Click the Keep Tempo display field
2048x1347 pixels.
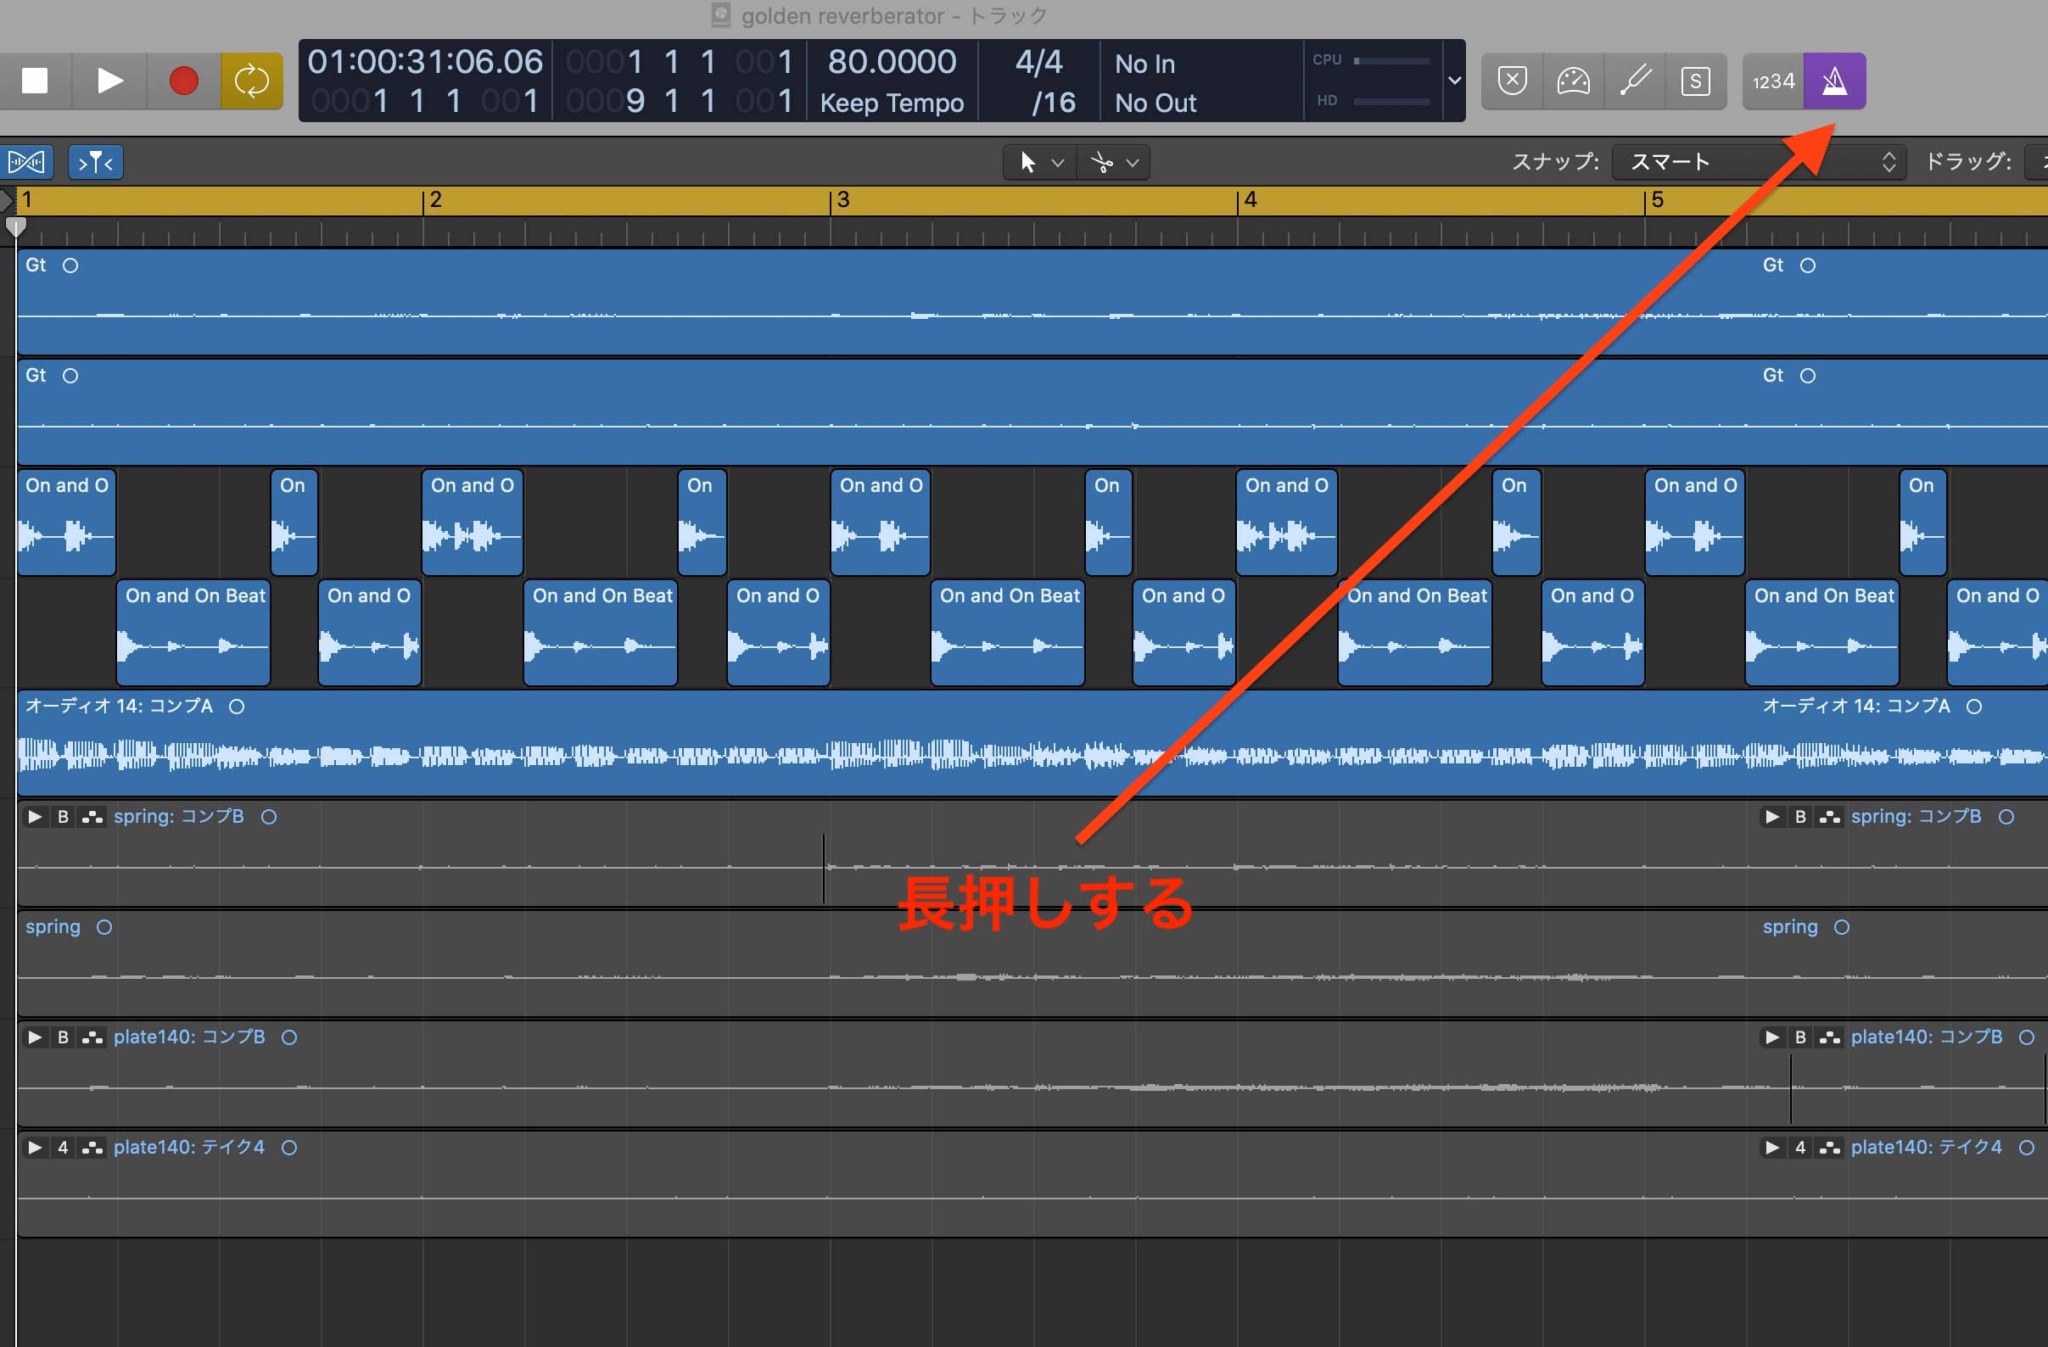893,102
